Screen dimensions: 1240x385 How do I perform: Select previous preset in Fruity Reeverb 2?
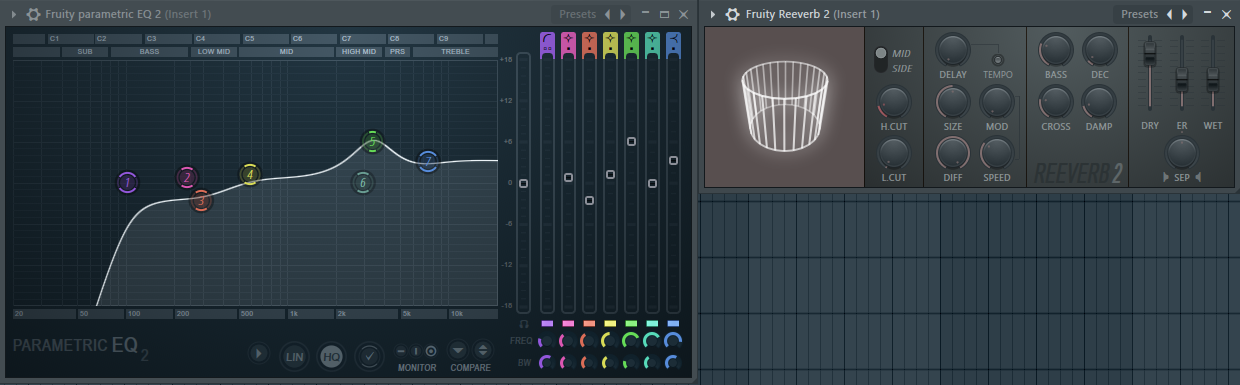[1169, 14]
